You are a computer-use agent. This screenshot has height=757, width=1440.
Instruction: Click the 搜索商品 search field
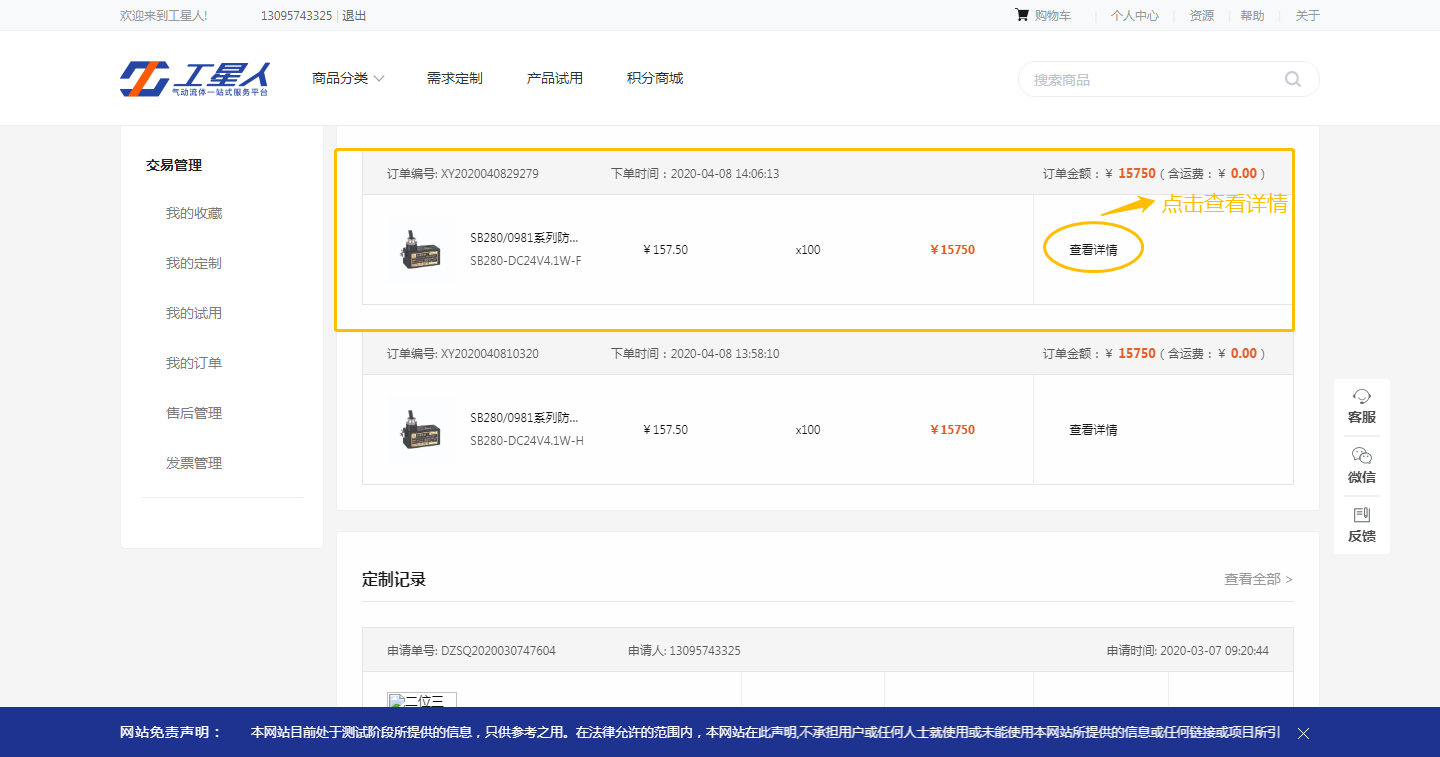1150,79
